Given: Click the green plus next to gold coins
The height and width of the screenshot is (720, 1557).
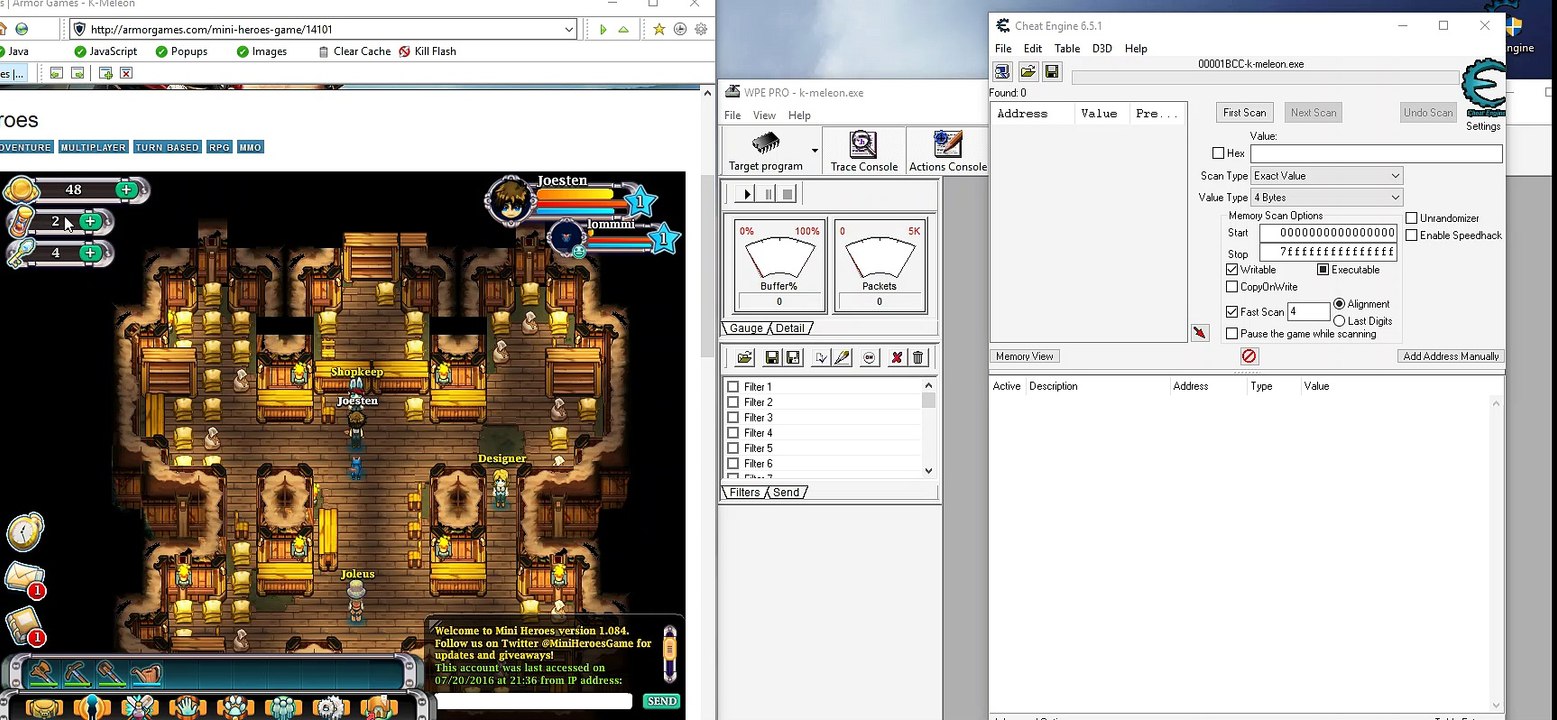Looking at the screenshot, I should (x=126, y=189).
